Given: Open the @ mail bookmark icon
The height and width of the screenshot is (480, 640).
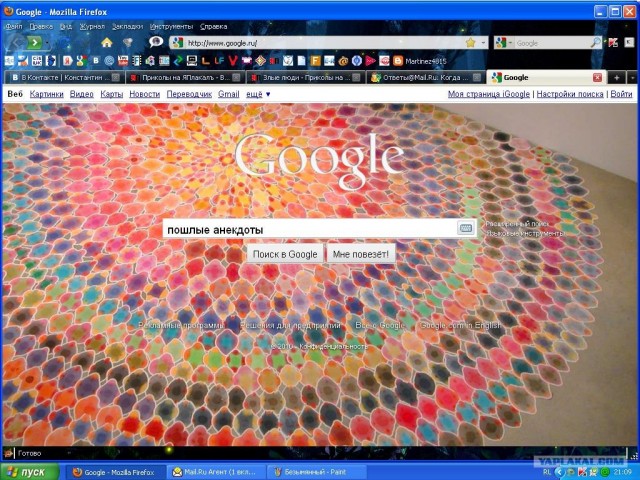Looking at the screenshot, I should point(343,61).
